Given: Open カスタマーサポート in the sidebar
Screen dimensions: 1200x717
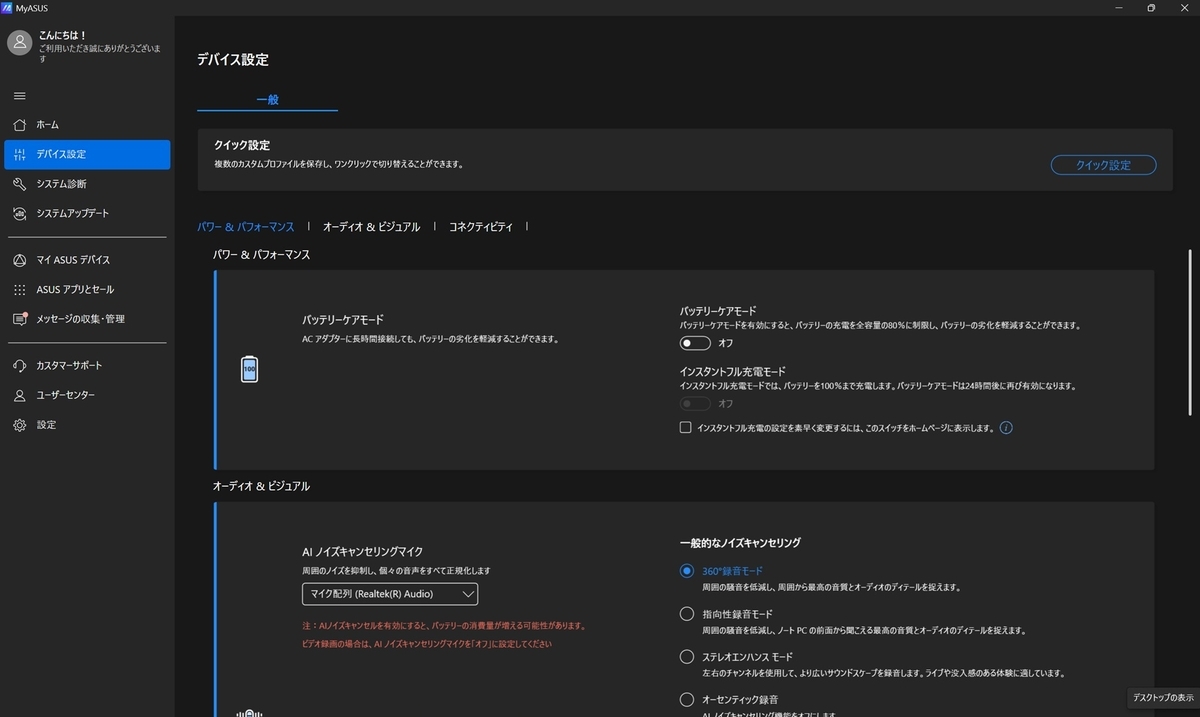Looking at the screenshot, I should pos(87,366).
